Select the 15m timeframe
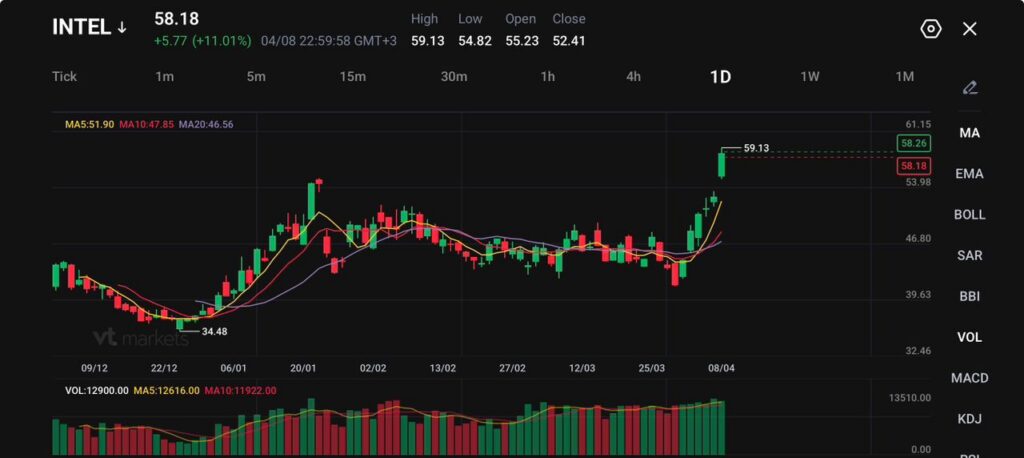This screenshot has width=1024, height=458. click(x=352, y=77)
